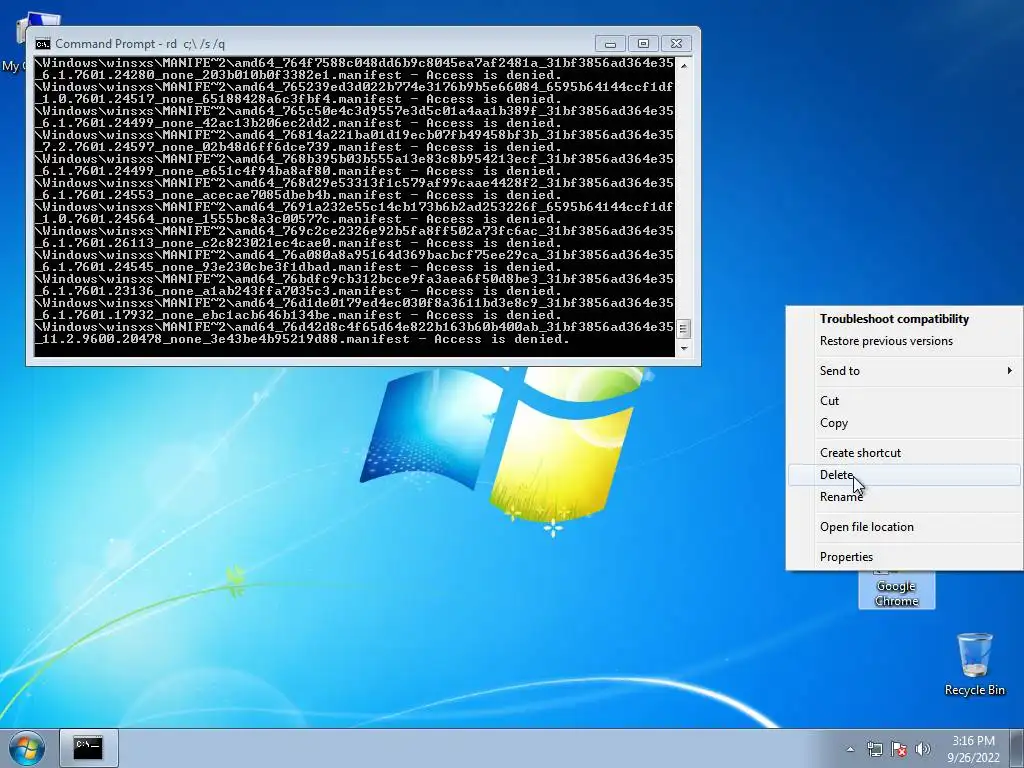1024x768 pixels.
Task: Select the Recycle Bin desktop icon
Action: pos(974,664)
